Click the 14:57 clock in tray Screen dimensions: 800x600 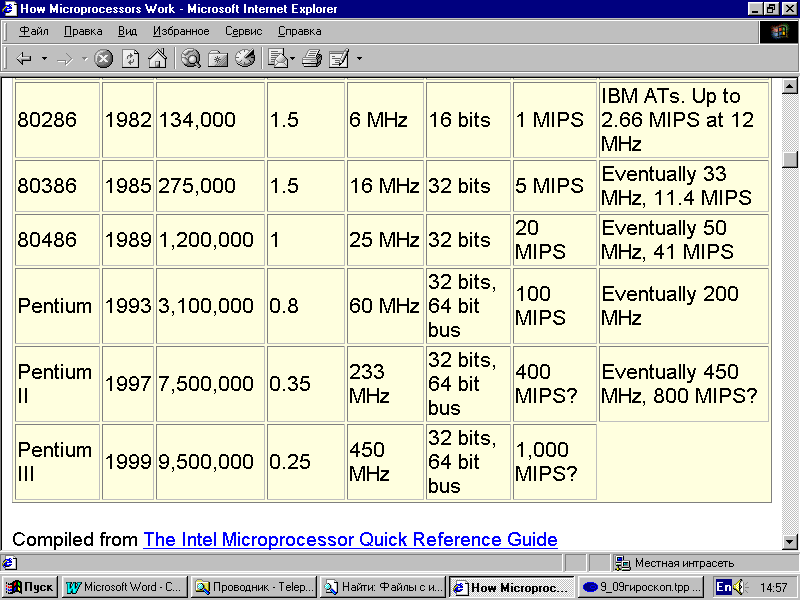coord(773,588)
